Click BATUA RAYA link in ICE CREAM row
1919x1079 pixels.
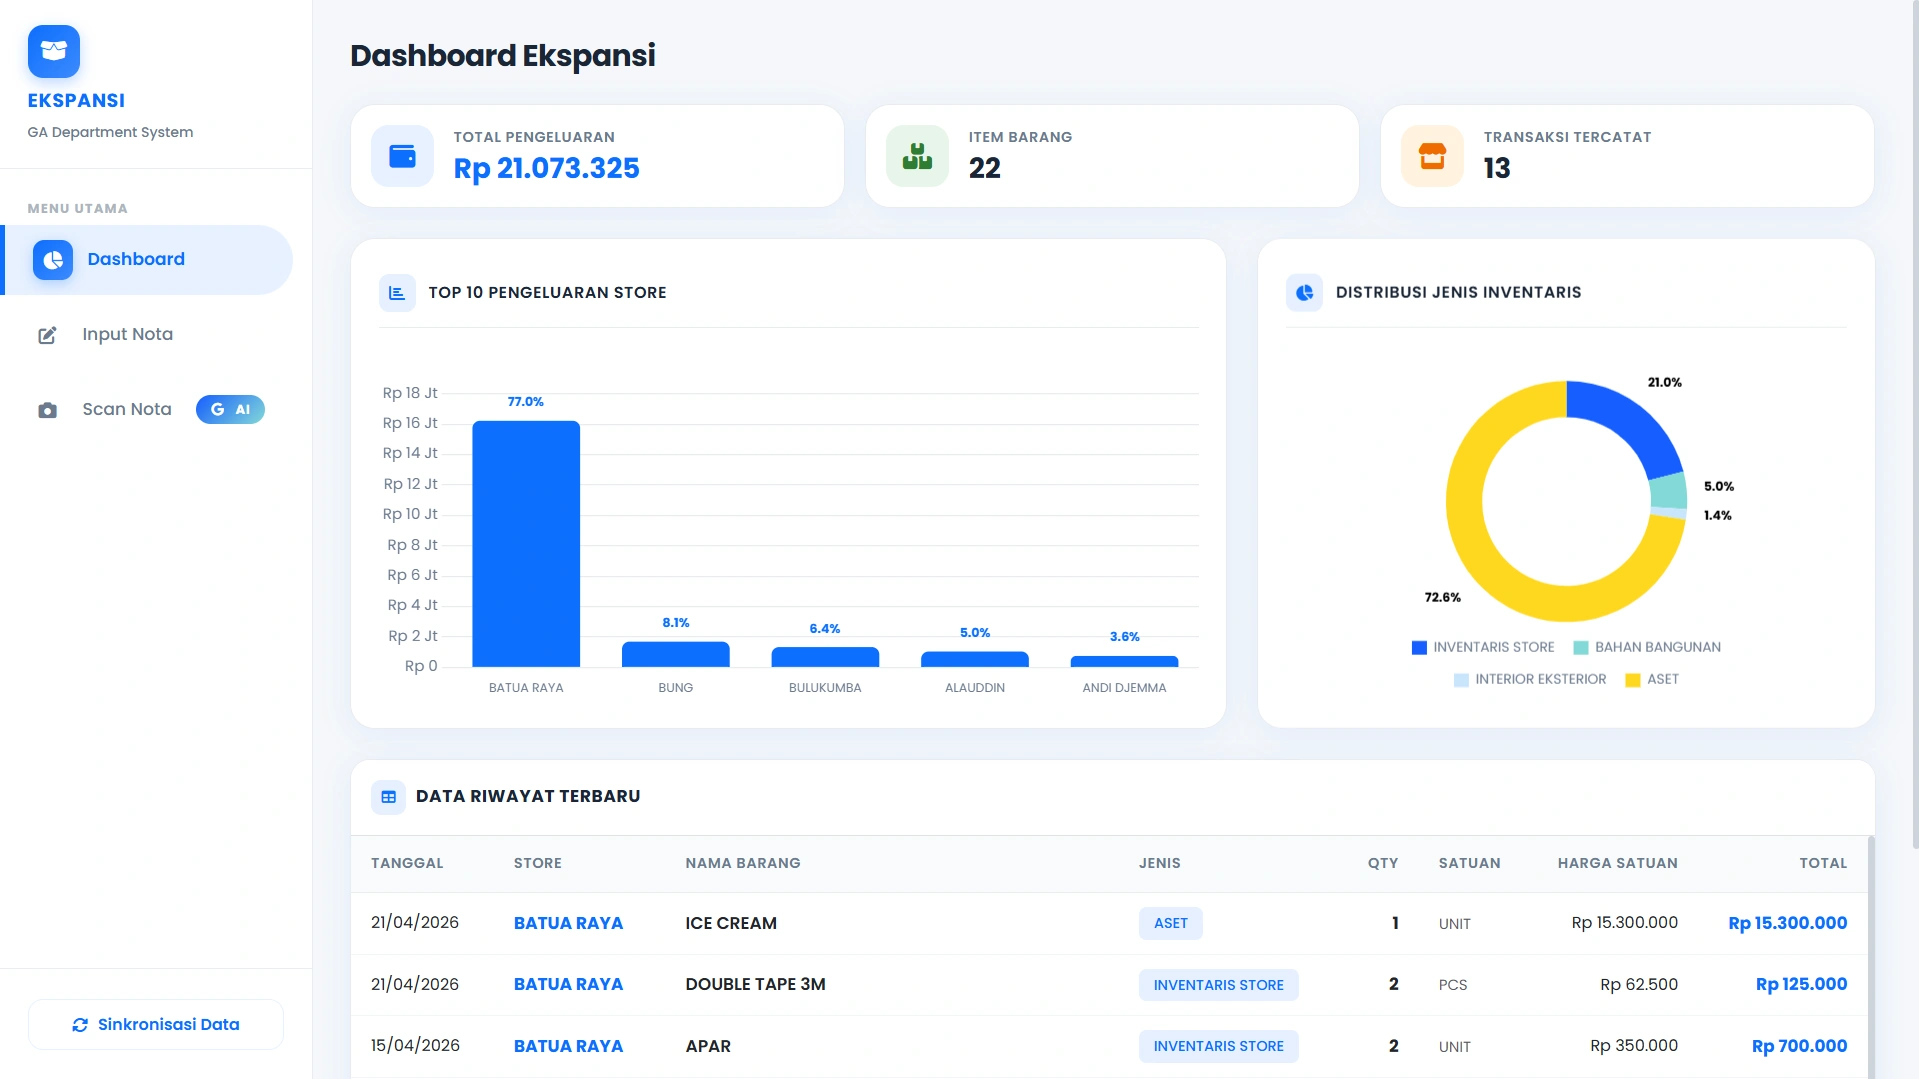tap(568, 923)
